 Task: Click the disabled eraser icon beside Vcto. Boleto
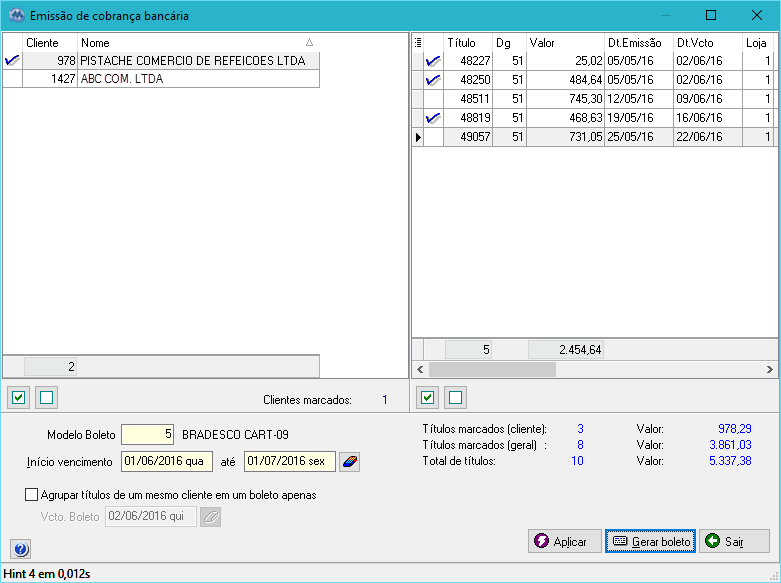(211, 517)
